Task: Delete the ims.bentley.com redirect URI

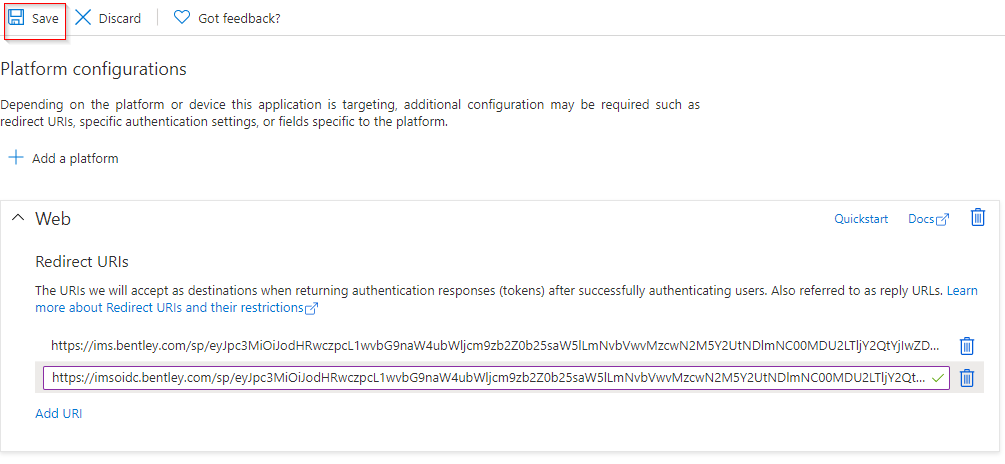Action: pos(967,346)
